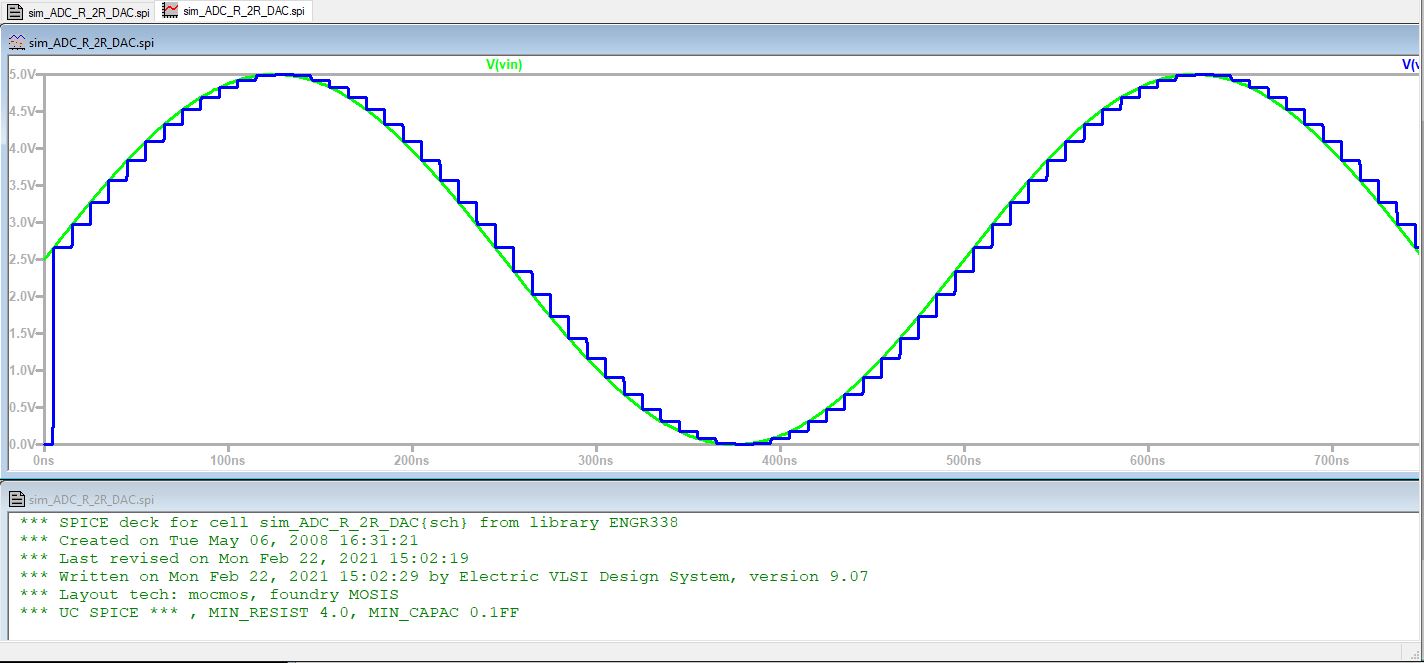
Task: Click the 2.5V label on vertical axis
Action: point(23,259)
